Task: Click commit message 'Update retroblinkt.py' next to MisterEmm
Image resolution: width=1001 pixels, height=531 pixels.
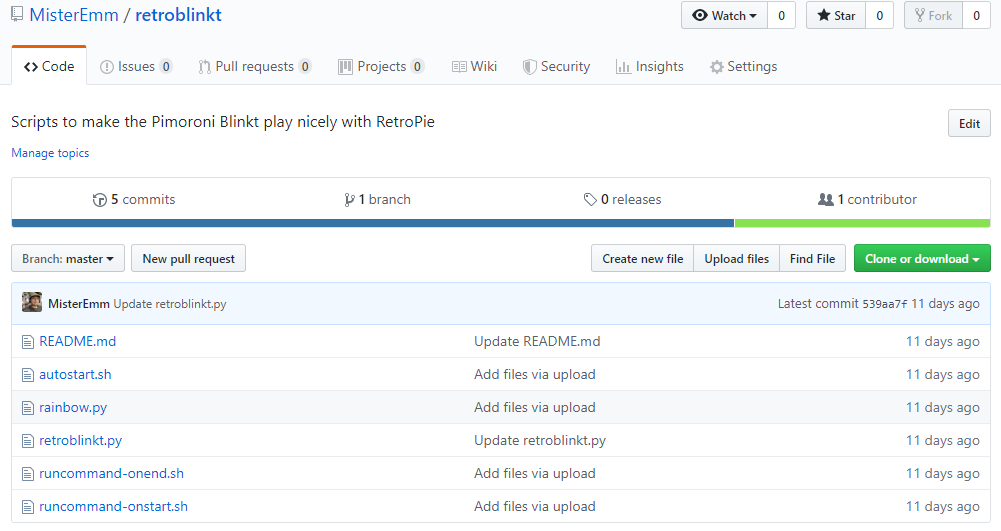Action: [x=170, y=304]
